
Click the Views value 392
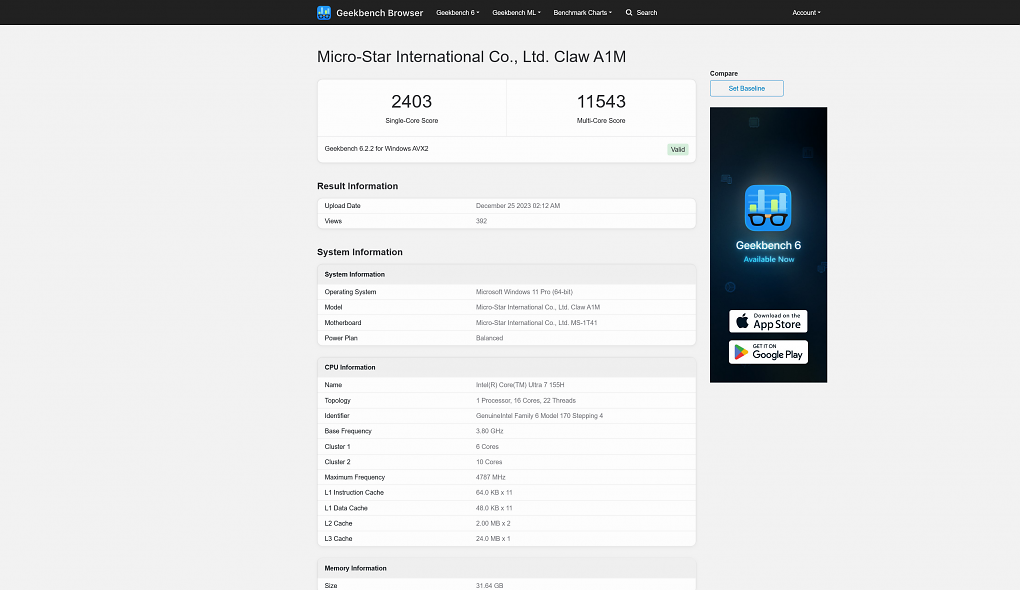481,221
